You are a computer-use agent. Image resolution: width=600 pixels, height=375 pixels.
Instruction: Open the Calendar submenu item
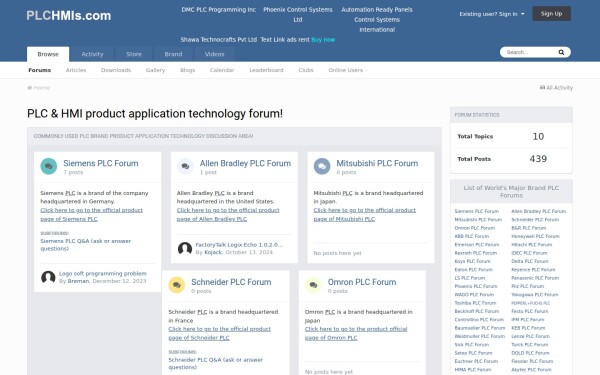(x=222, y=70)
